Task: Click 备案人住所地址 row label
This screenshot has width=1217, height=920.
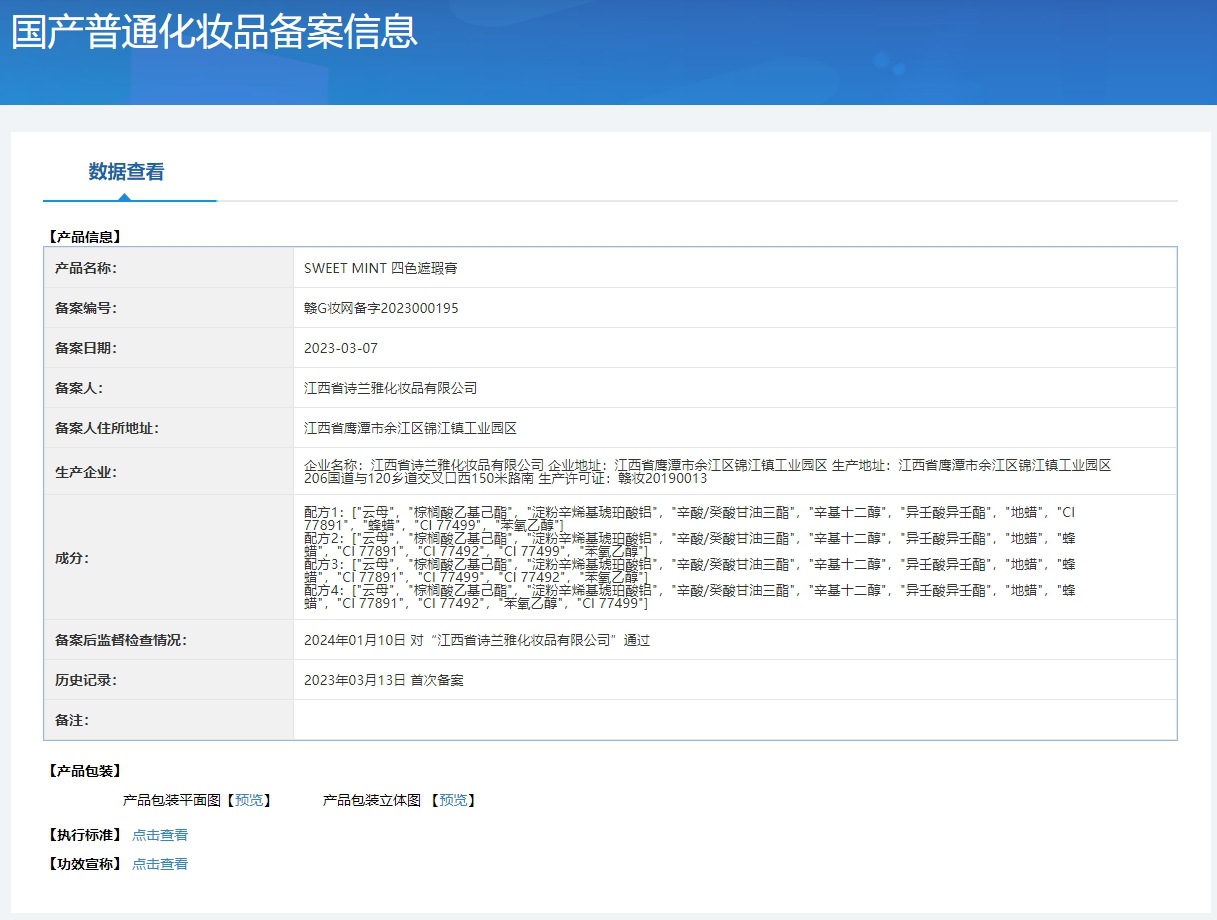Action: [x=107, y=428]
